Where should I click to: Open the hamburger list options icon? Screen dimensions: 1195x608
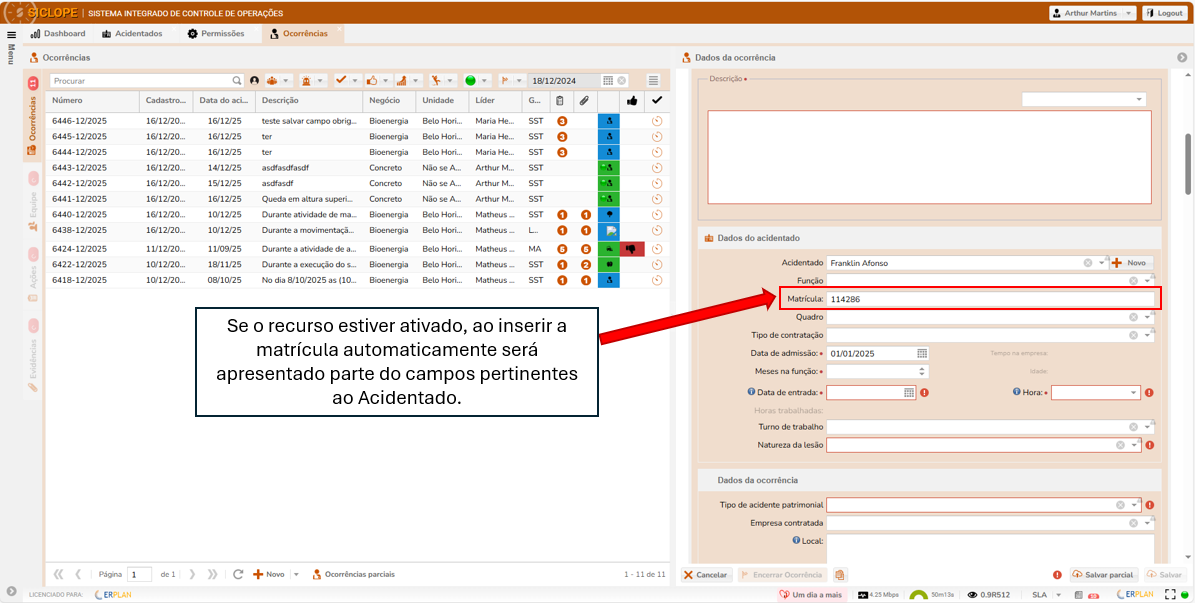(653, 81)
